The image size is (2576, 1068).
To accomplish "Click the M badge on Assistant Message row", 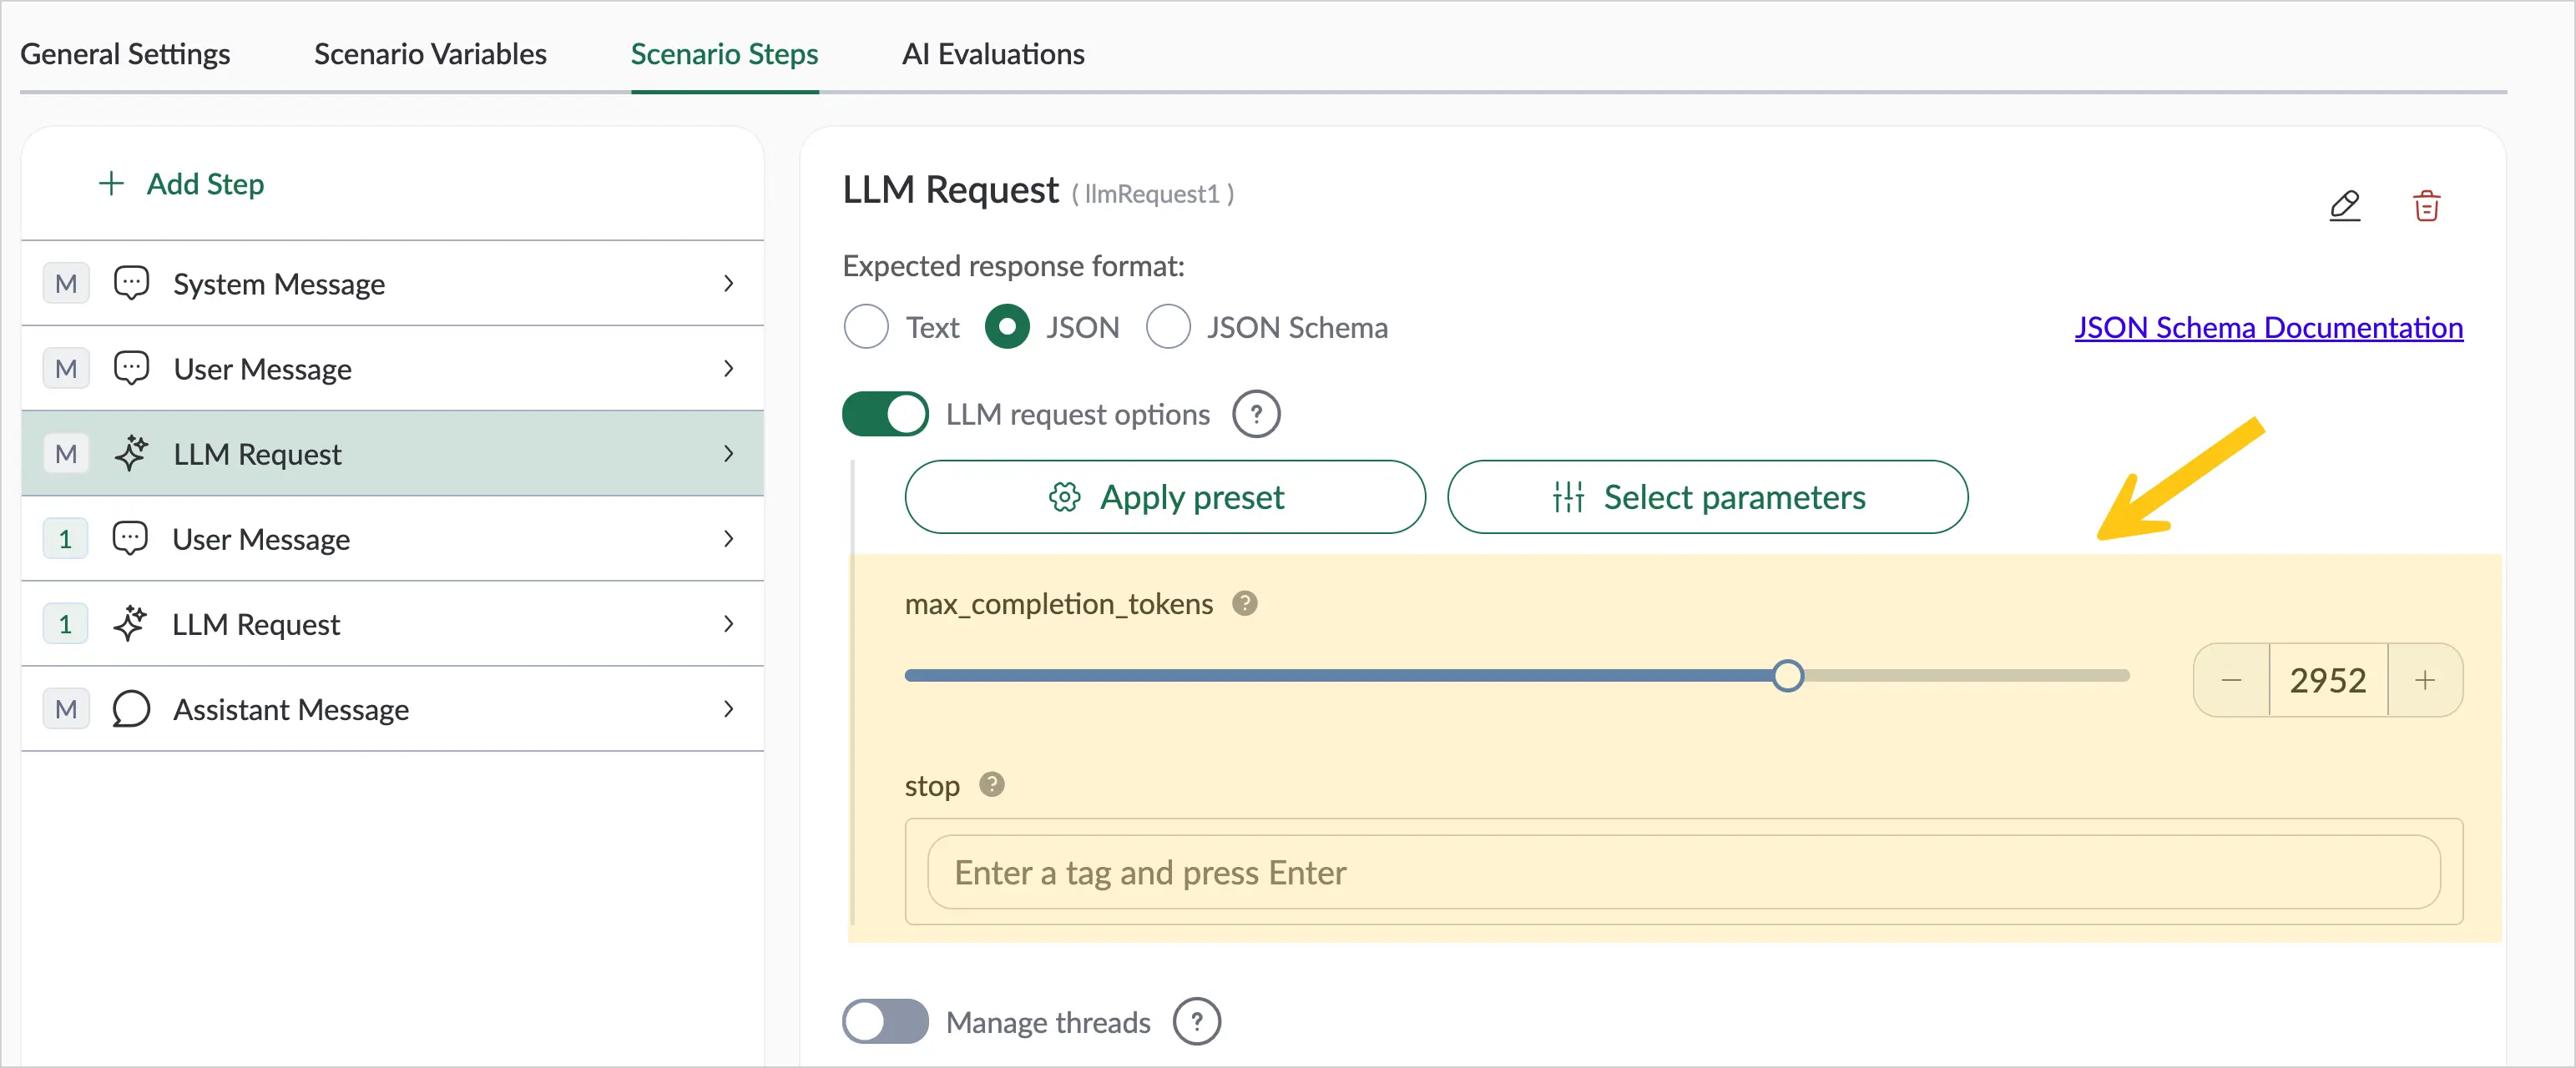I will (66, 709).
